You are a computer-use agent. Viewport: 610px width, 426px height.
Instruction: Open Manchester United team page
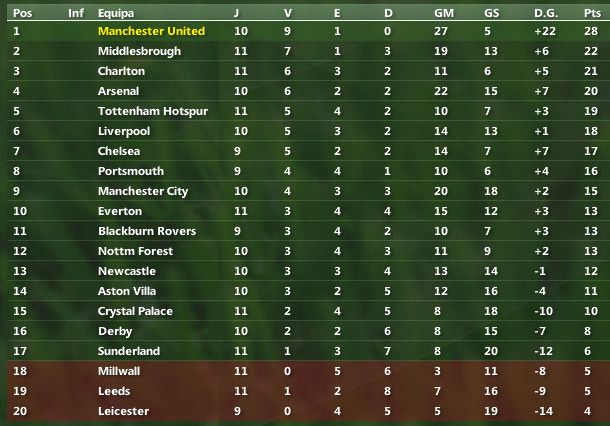[x=151, y=31]
